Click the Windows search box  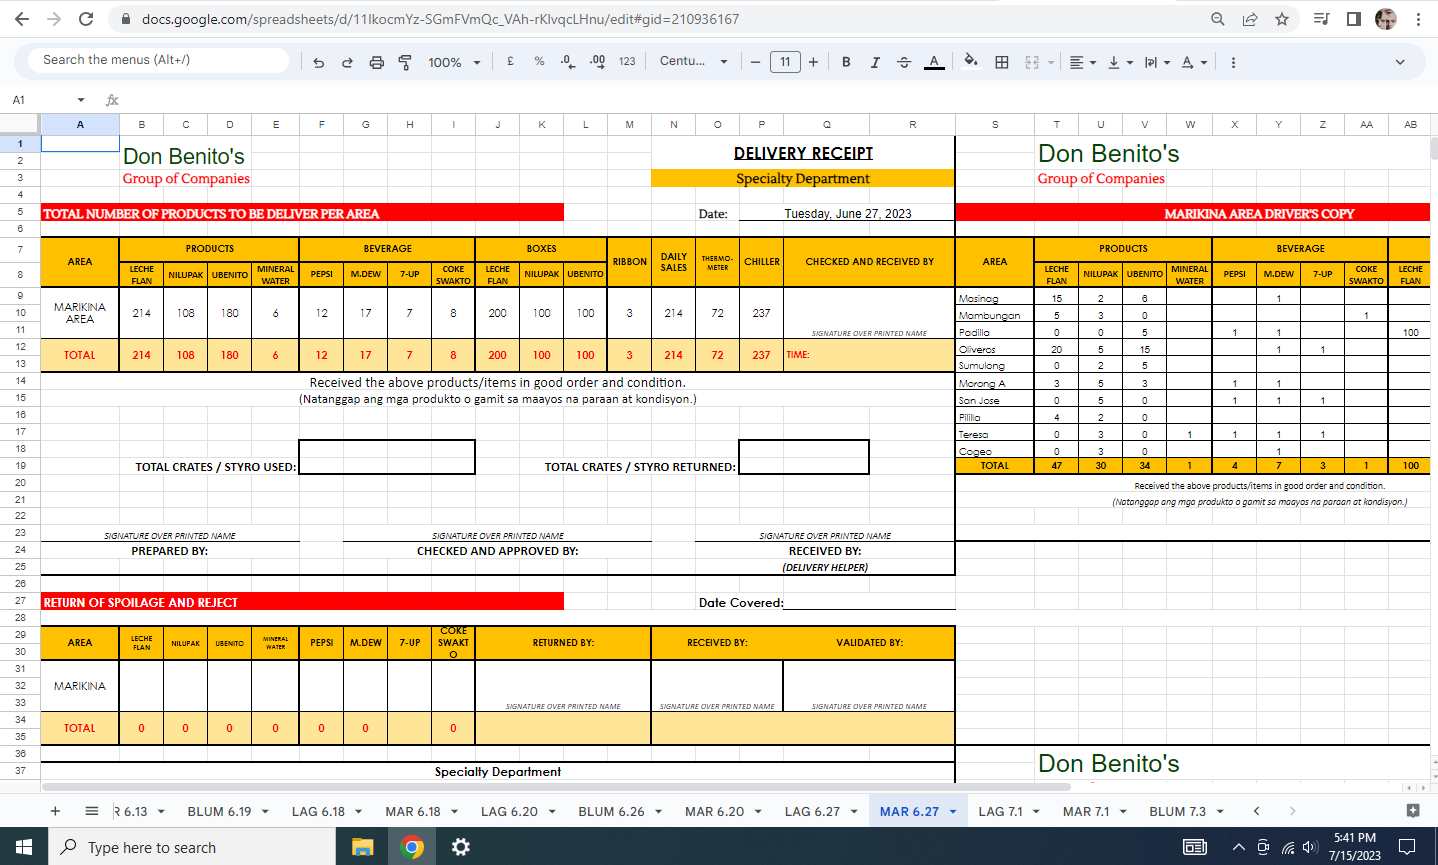(192, 847)
